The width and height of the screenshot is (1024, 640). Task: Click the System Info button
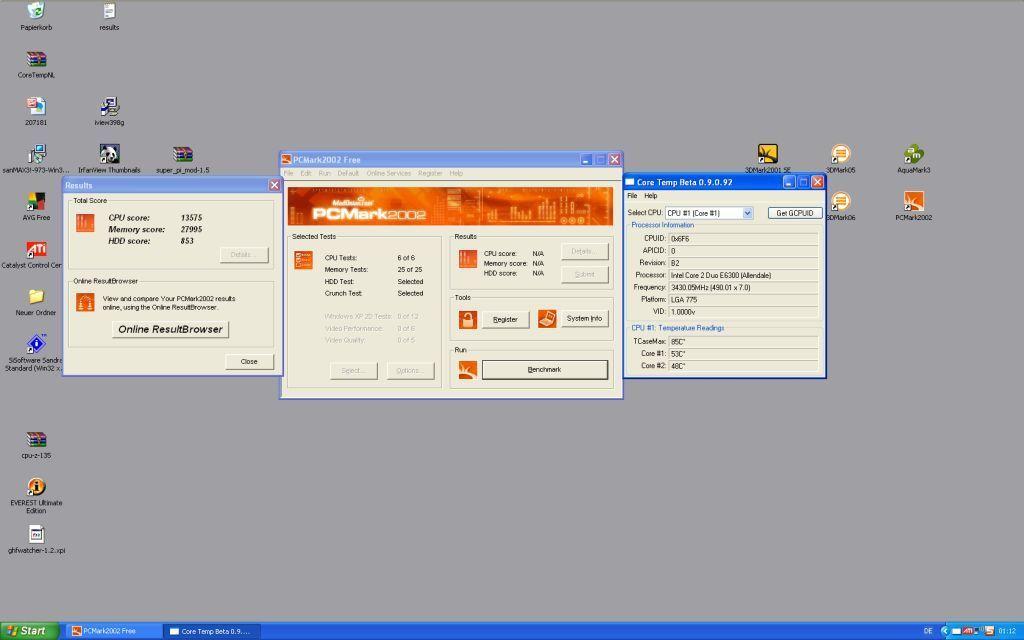coord(584,319)
